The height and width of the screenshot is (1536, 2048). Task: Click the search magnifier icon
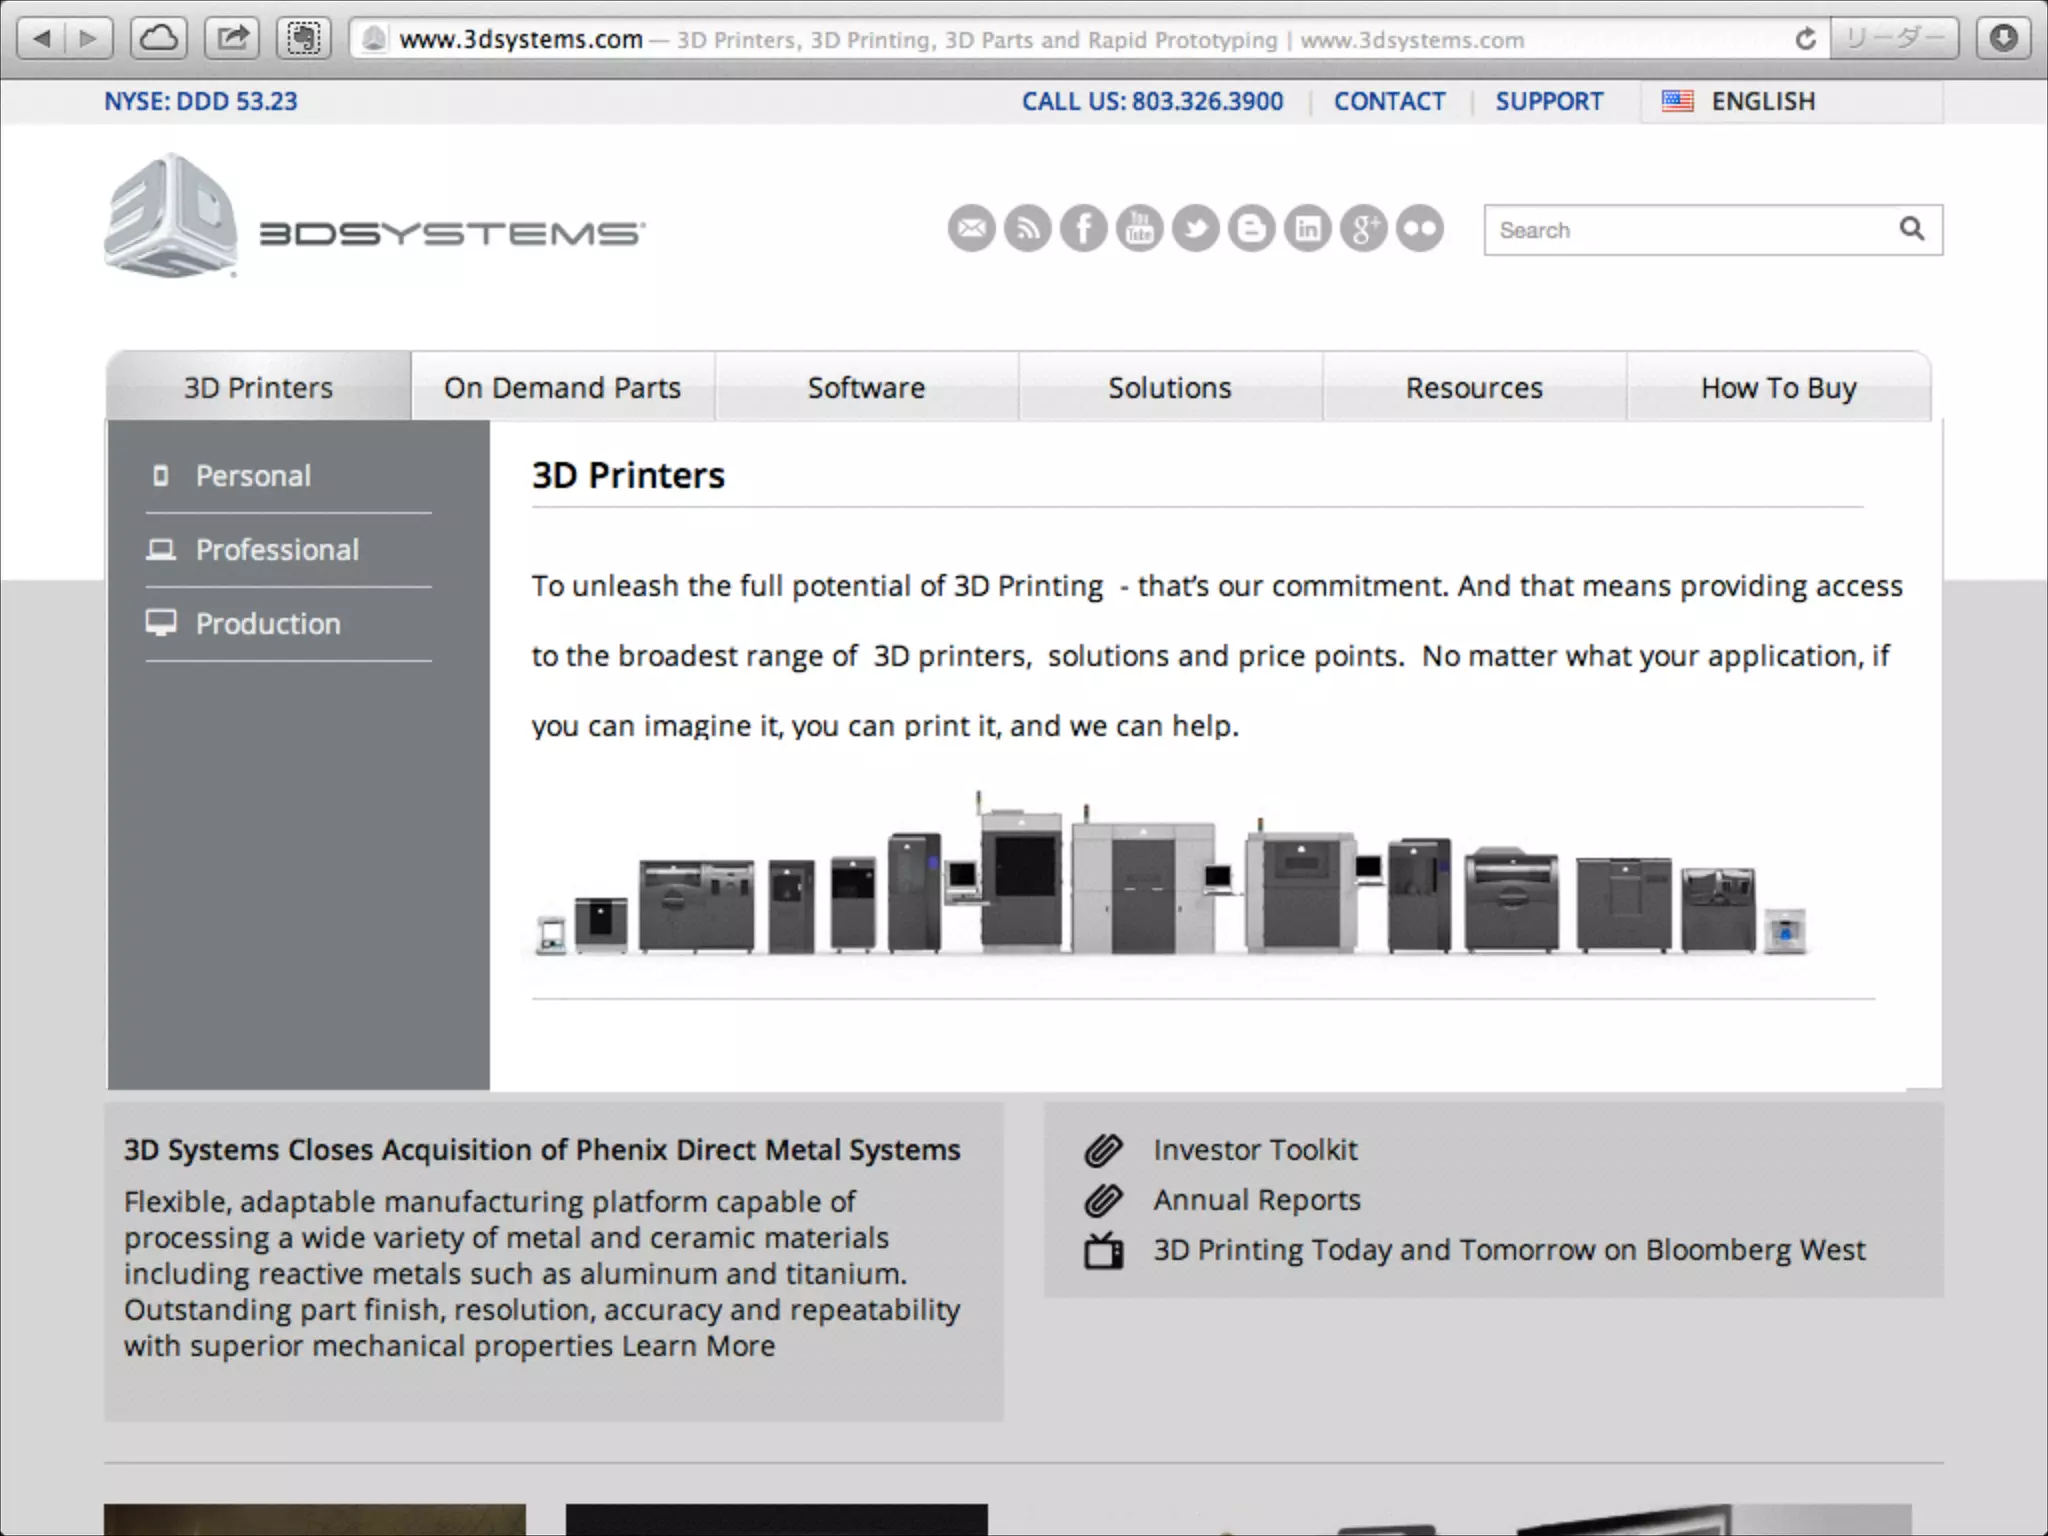1911,229
